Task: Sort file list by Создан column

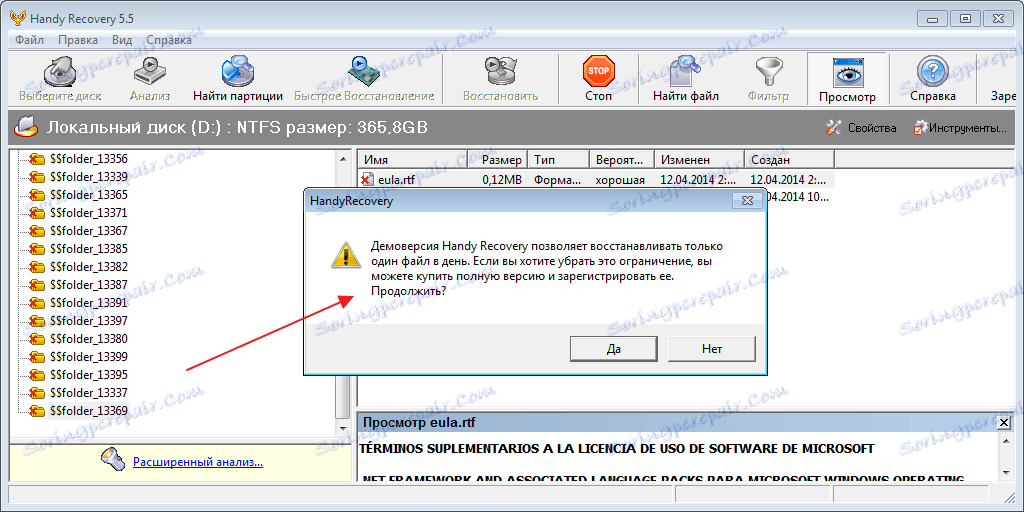Action: tap(790, 160)
